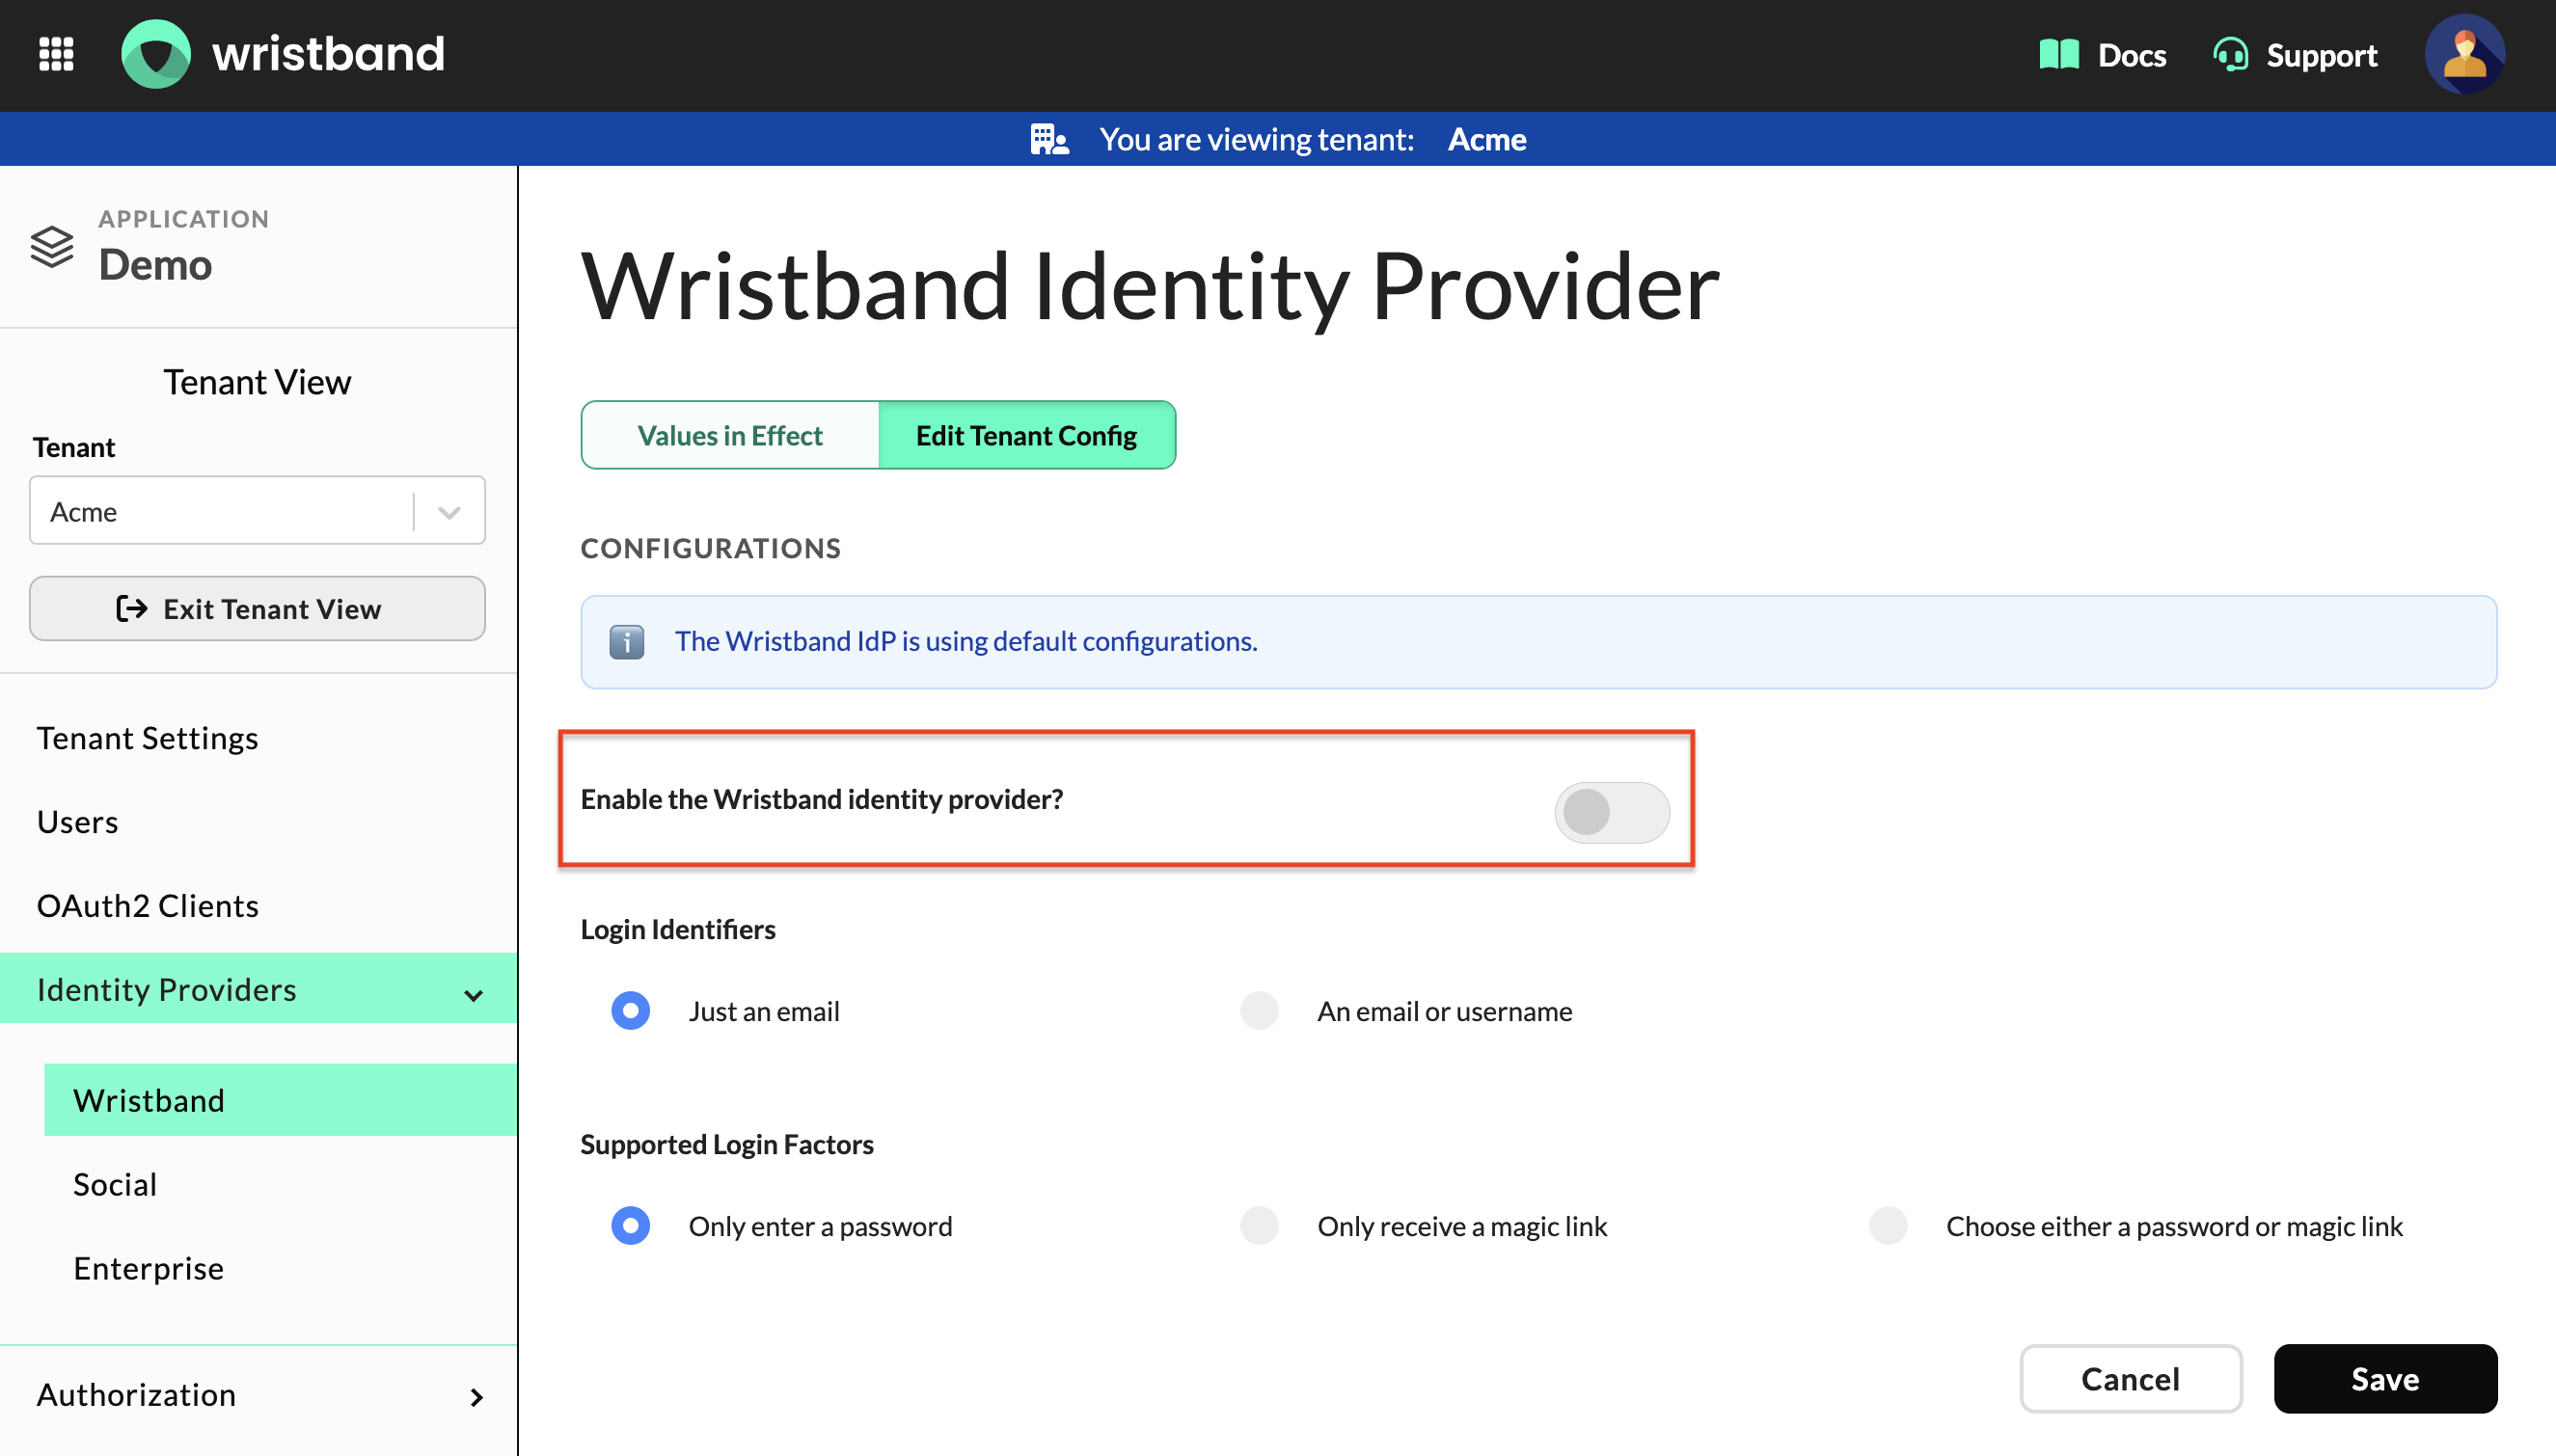This screenshot has height=1456, width=2556.
Task: Click the Cancel button
Action: [x=2130, y=1378]
